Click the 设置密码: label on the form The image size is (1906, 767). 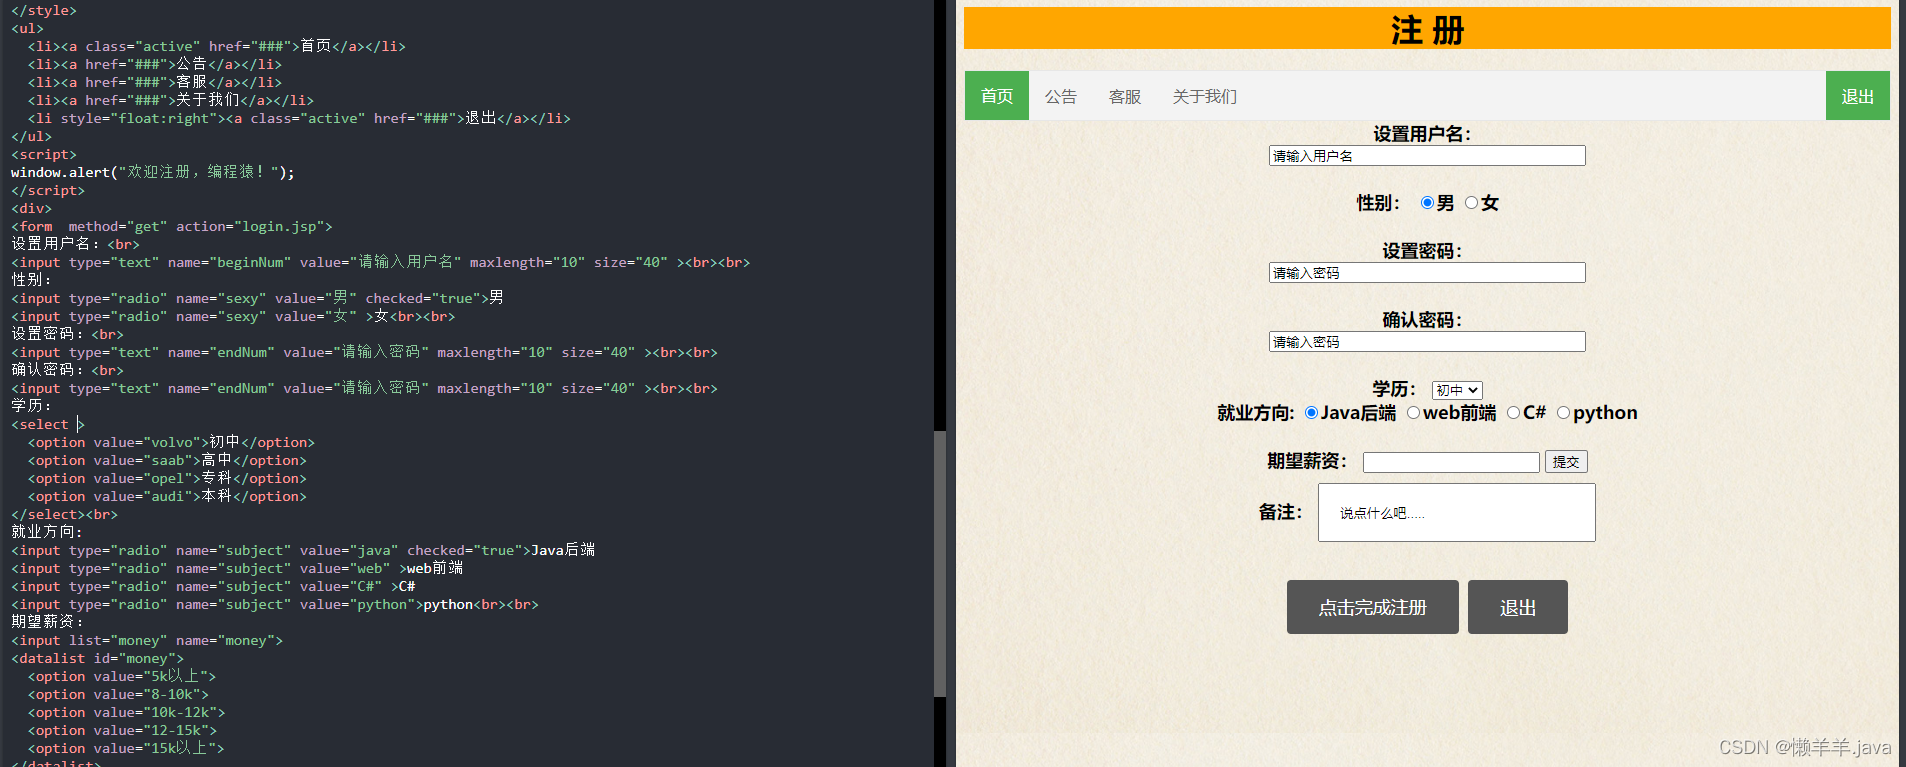coord(1422,251)
